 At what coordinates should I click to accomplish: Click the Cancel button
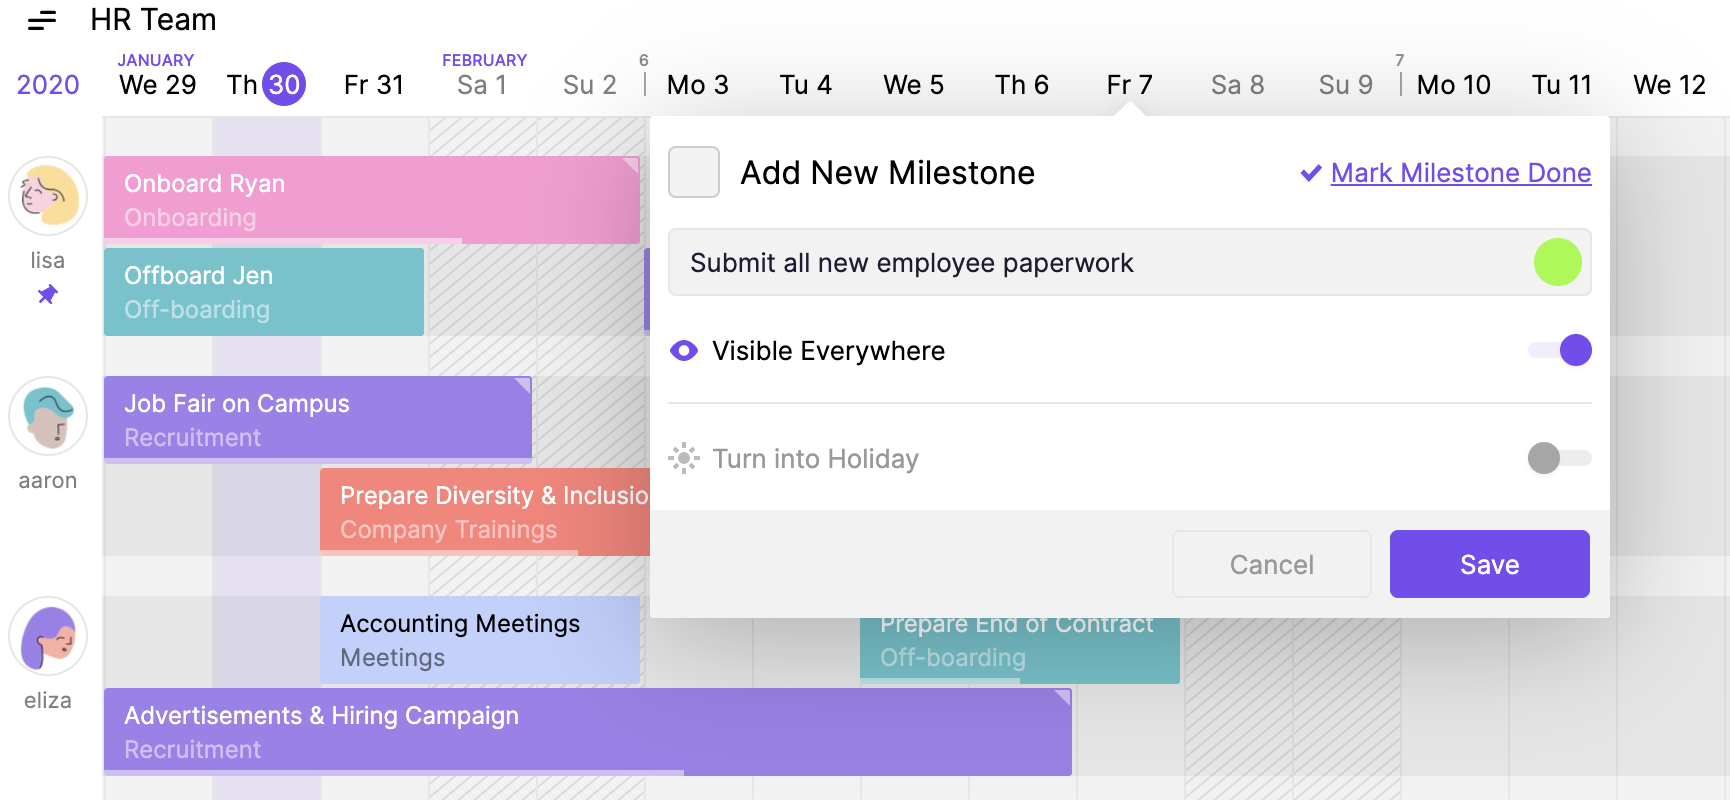coord(1271,564)
